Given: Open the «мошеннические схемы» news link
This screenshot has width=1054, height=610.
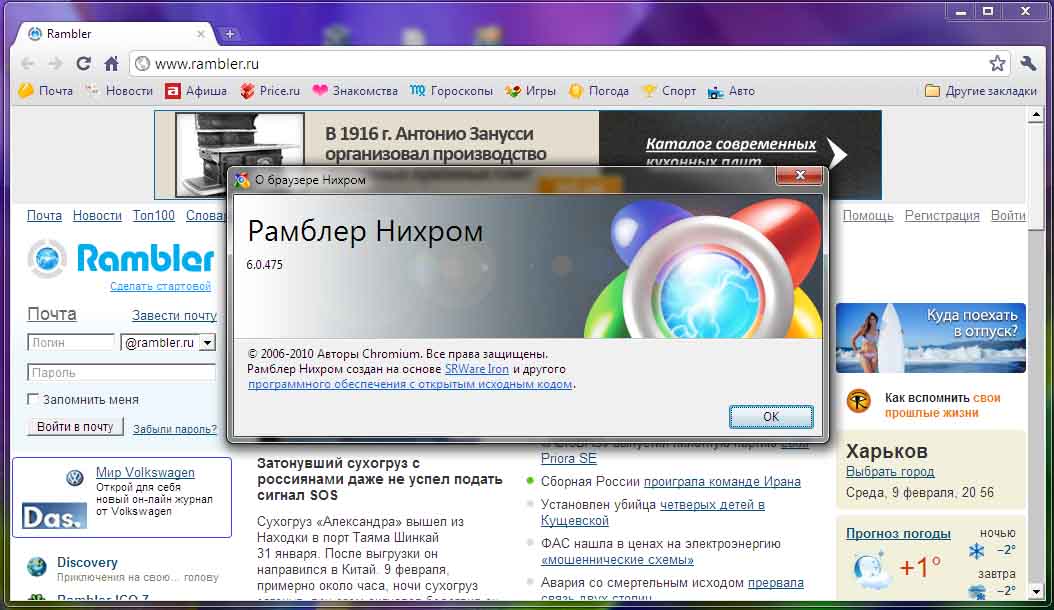Looking at the screenshot, I should 617,560.
